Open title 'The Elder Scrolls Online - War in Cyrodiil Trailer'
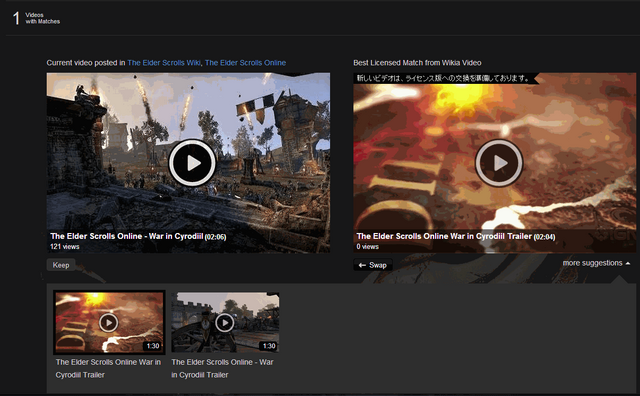 click(x=222, y=368)
